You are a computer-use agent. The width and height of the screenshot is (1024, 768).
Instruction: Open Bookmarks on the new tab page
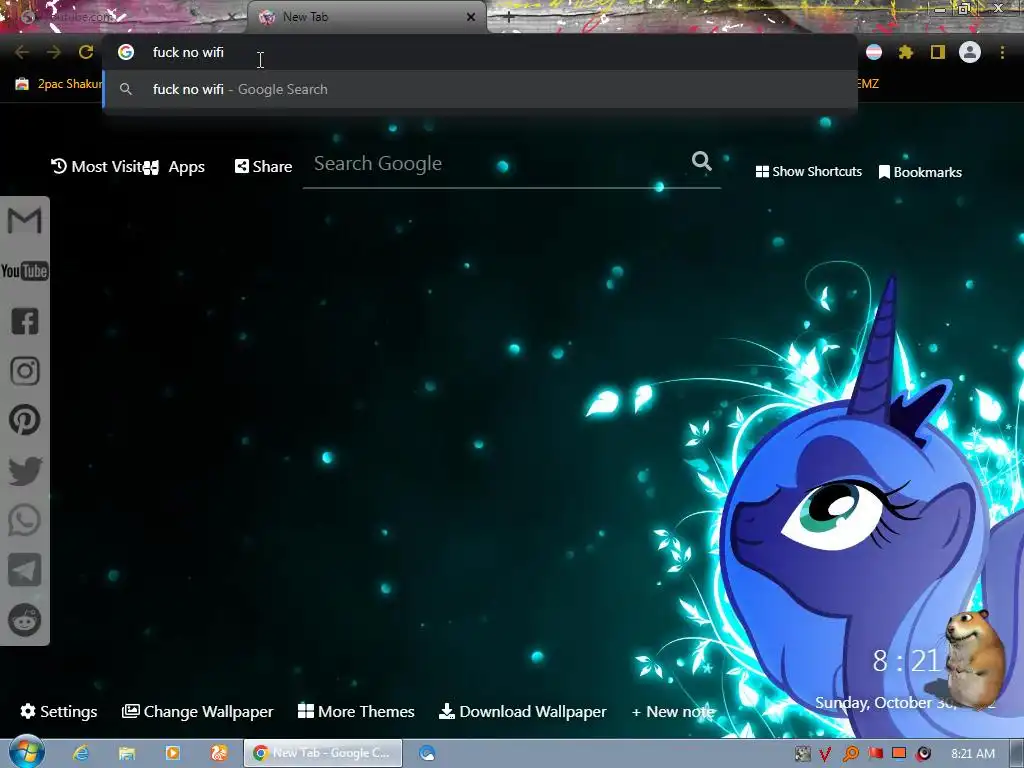(x=920, y=172)
